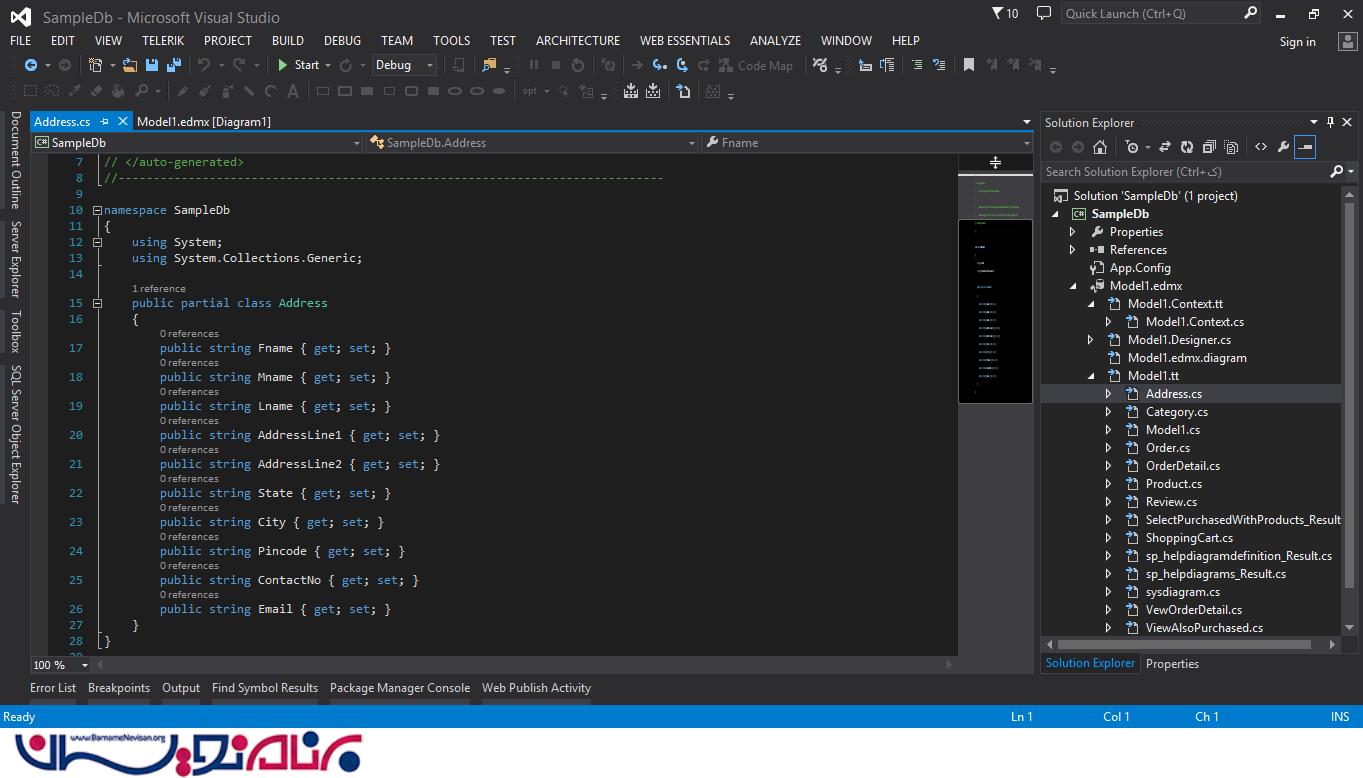Screen dimensions: 1363x778
Task: Refresh the Solution Explorer tree
Action: 1186,147
